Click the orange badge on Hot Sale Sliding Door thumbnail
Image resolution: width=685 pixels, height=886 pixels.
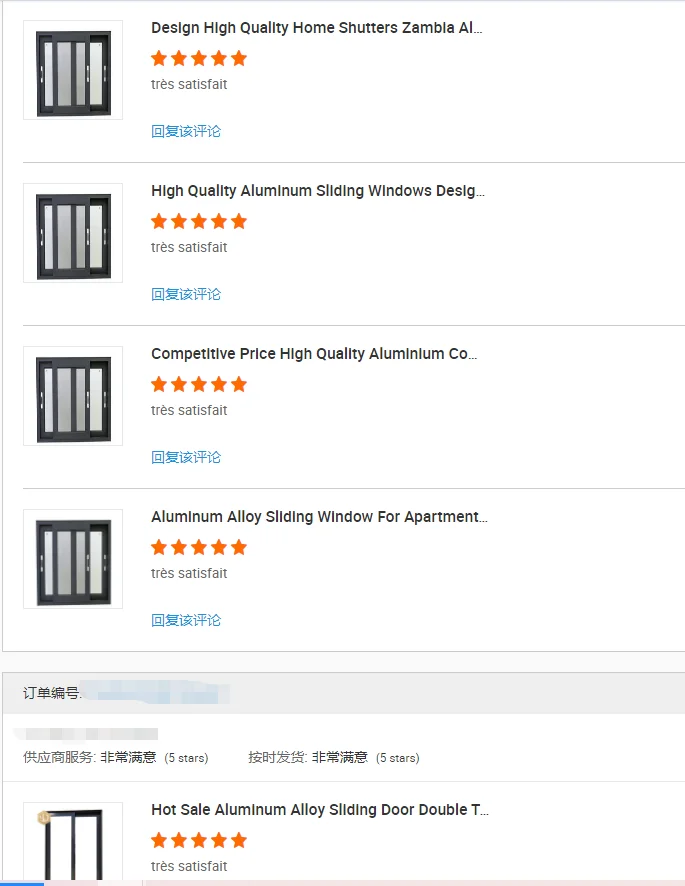pyautogui.click(x=44, y=818)
